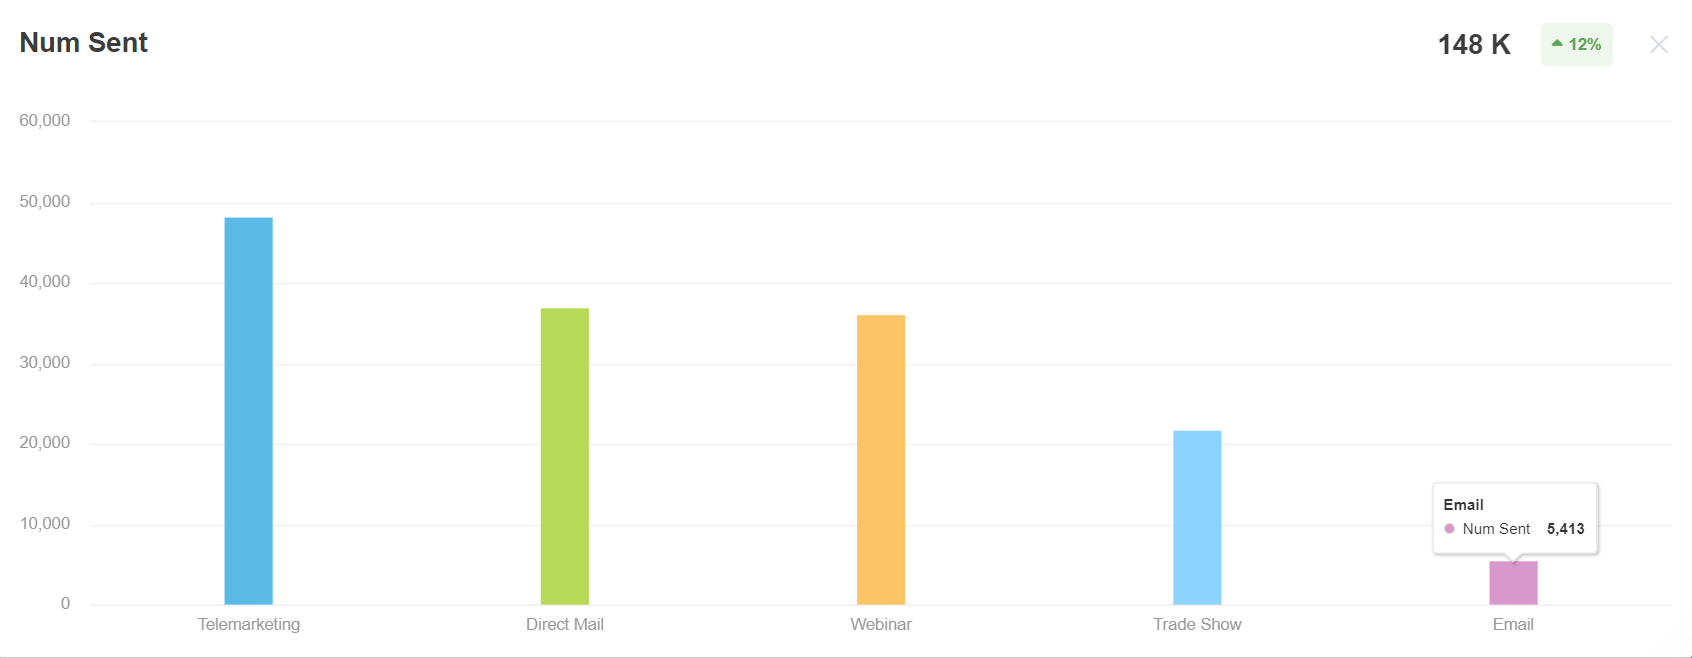1692x658 pixels.
Task: Select the green Direct Mail bar
Action: (565, 456)
